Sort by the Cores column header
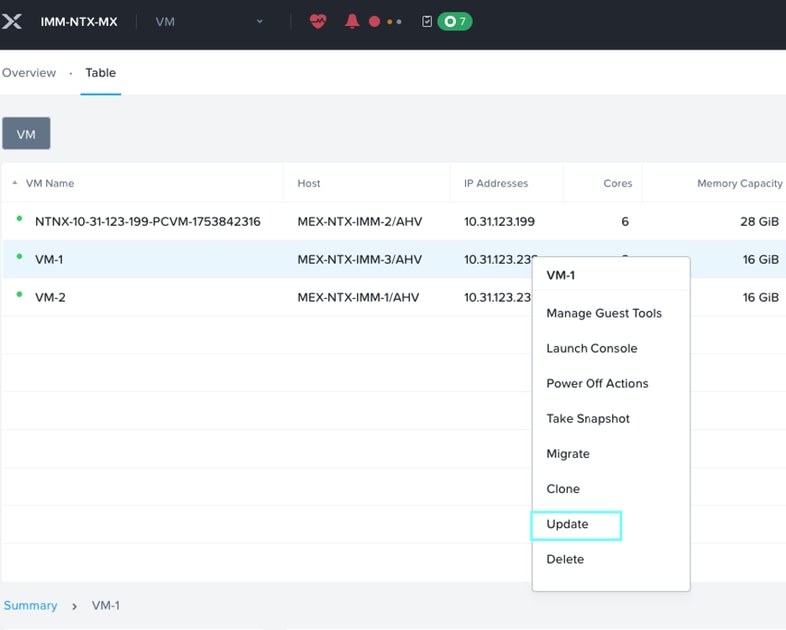The width and height of the screenshot is (786, 630). pos(618,183)
